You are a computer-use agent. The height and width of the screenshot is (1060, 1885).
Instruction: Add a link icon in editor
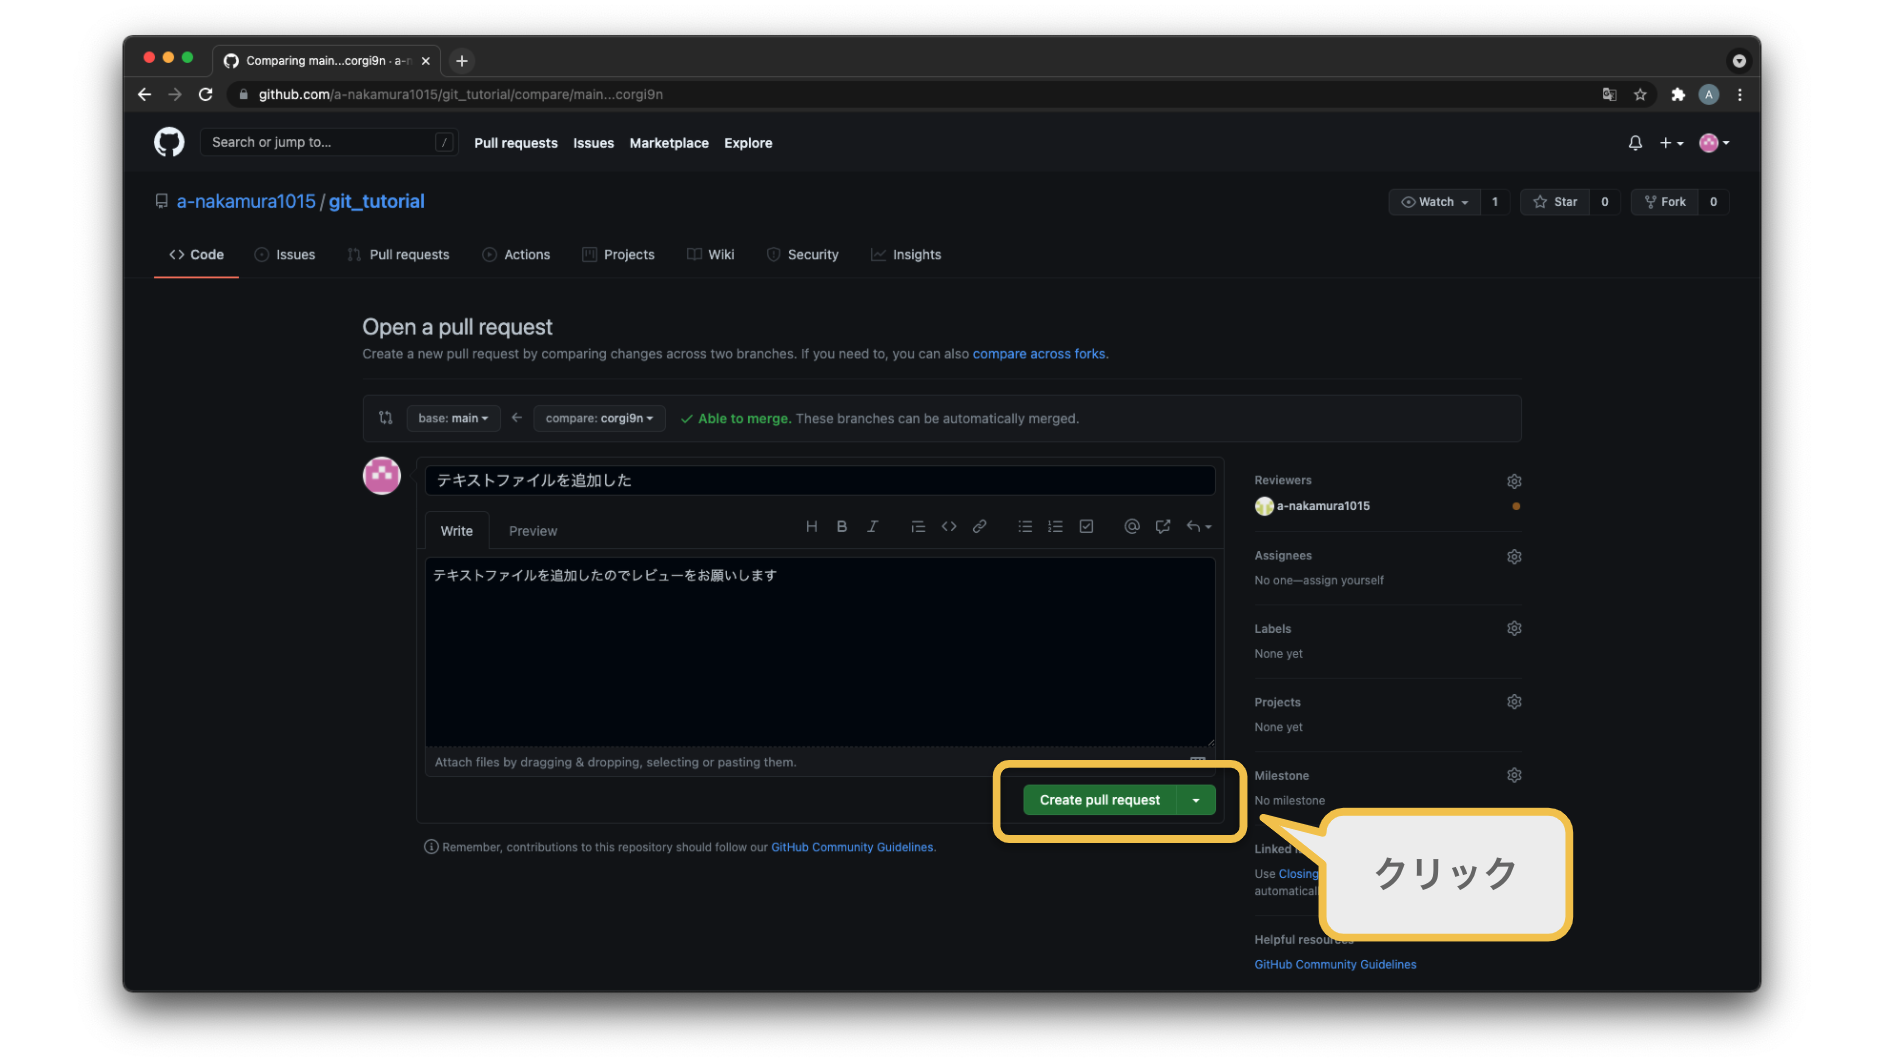[x=980, y=527]
